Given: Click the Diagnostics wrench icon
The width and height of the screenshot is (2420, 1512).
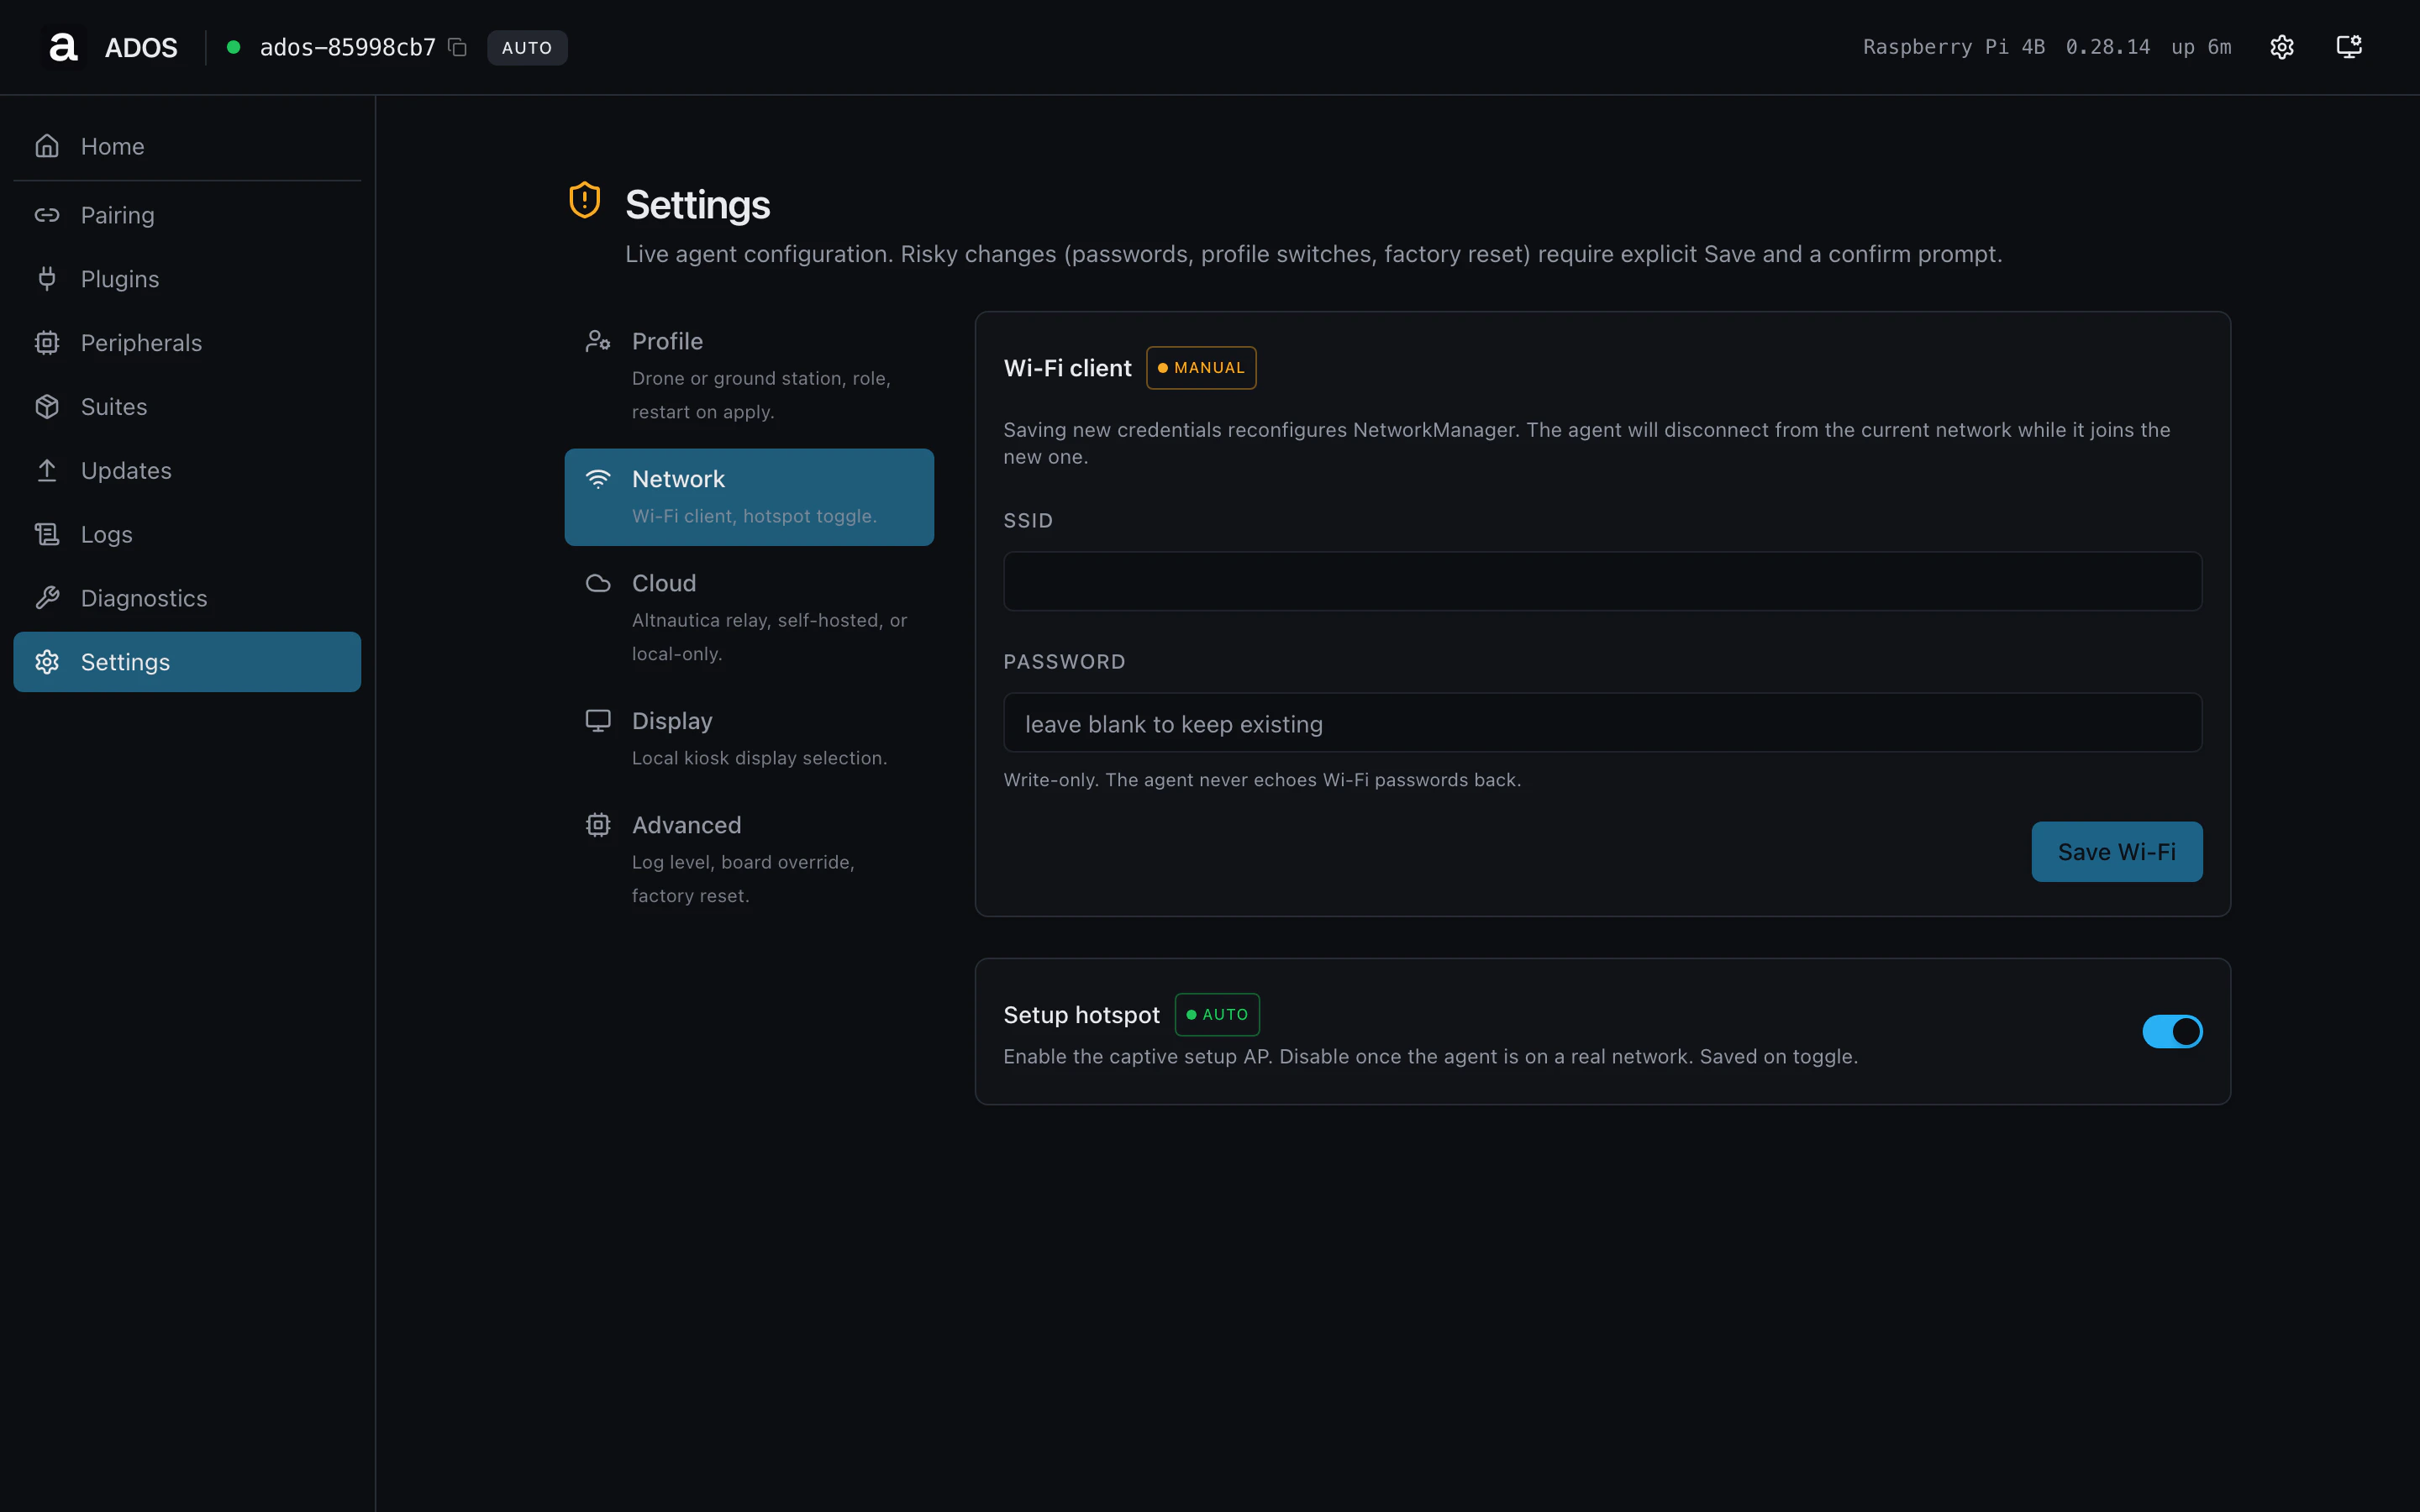Looking at the screenshot, I should 47,598.
